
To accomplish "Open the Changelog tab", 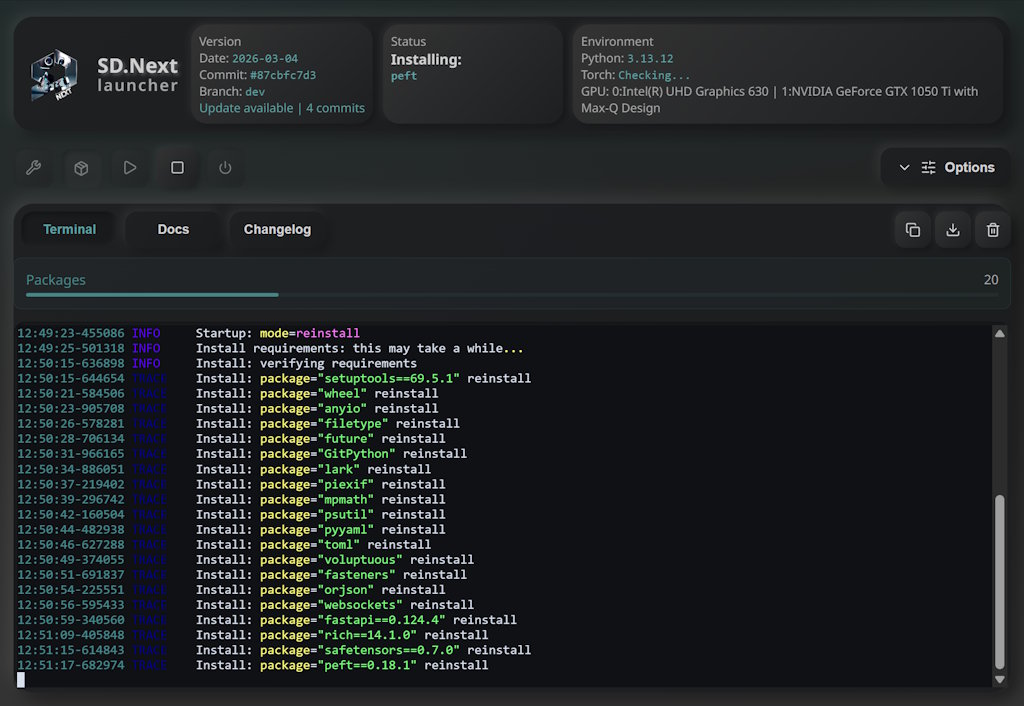I will point(277,229).
